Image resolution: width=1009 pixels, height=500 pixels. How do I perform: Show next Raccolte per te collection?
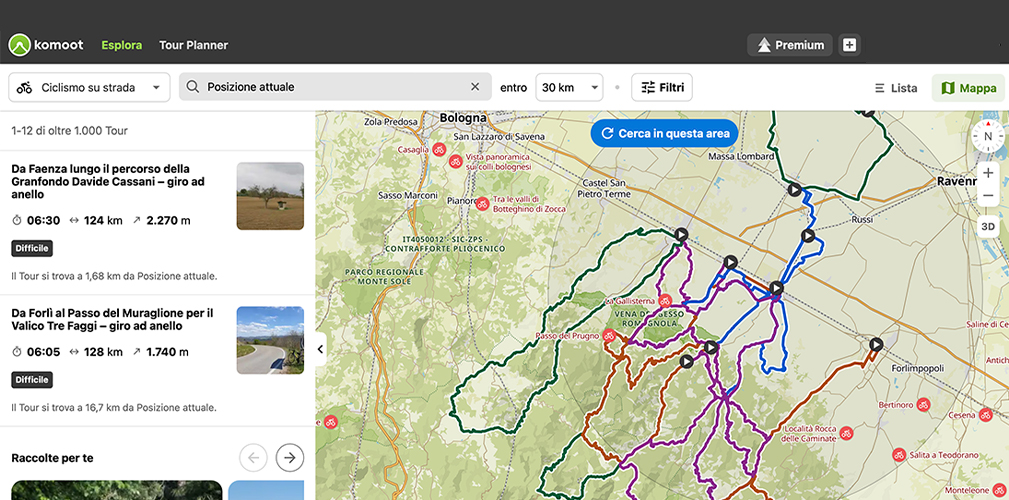290,458
